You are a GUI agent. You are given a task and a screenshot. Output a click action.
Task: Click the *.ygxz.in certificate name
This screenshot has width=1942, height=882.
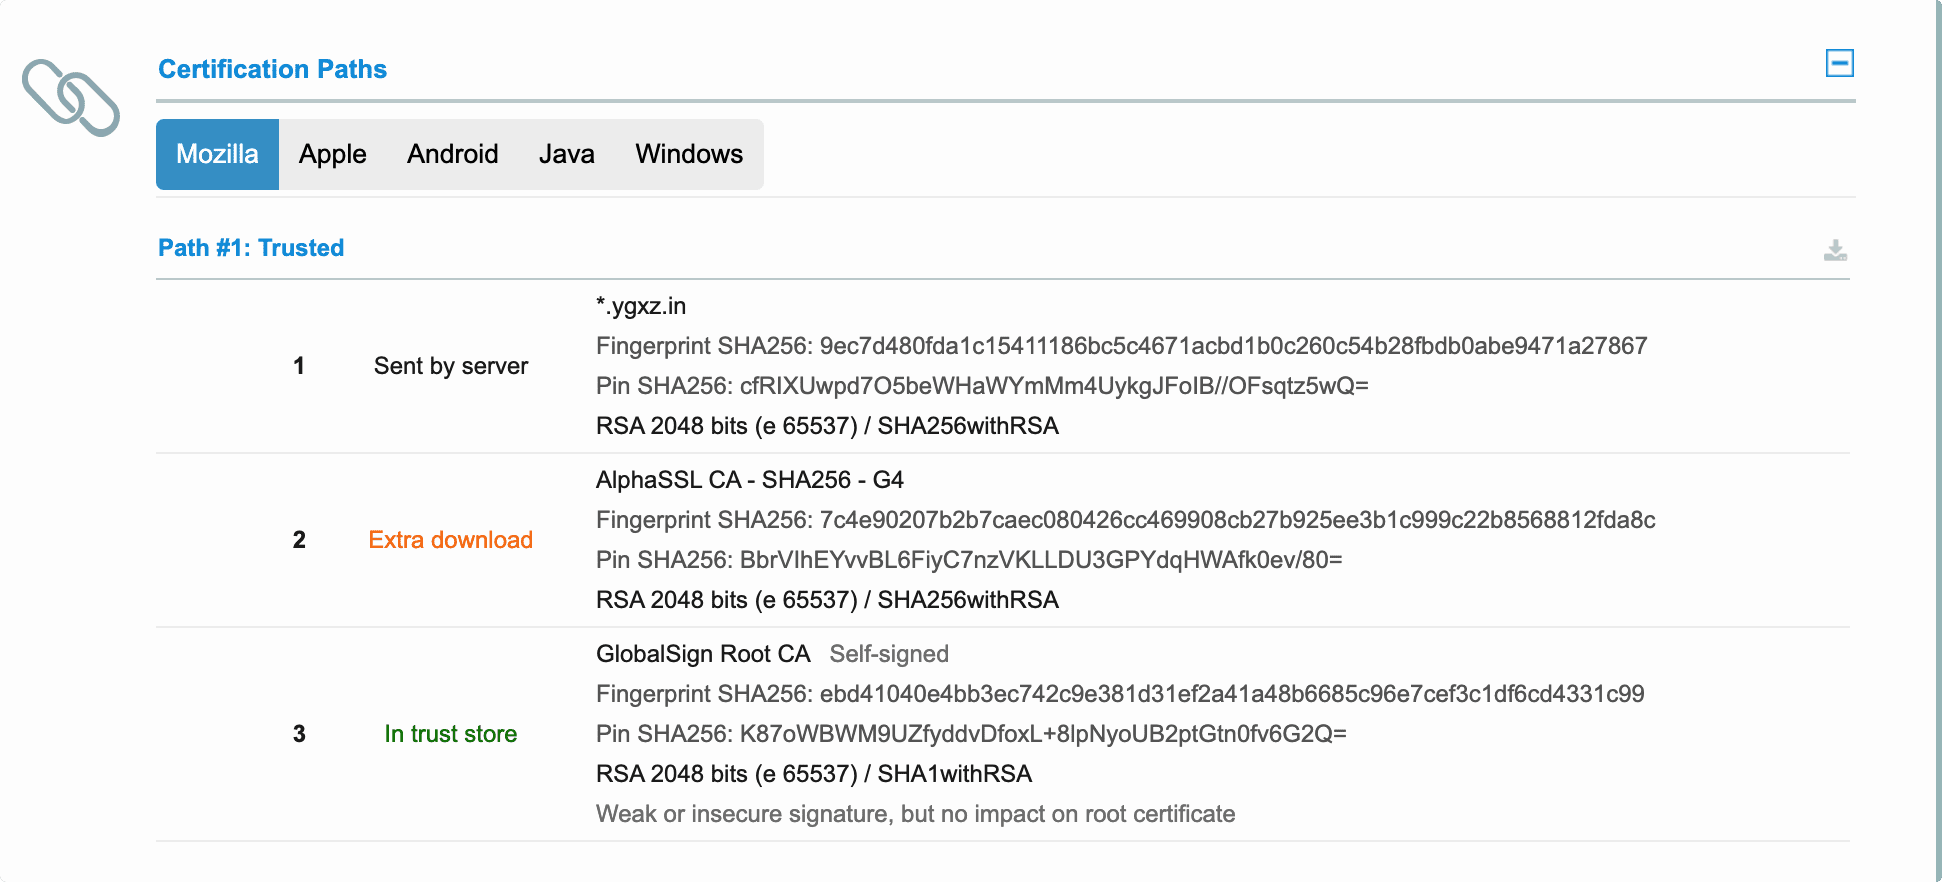[x=641, y=306]
